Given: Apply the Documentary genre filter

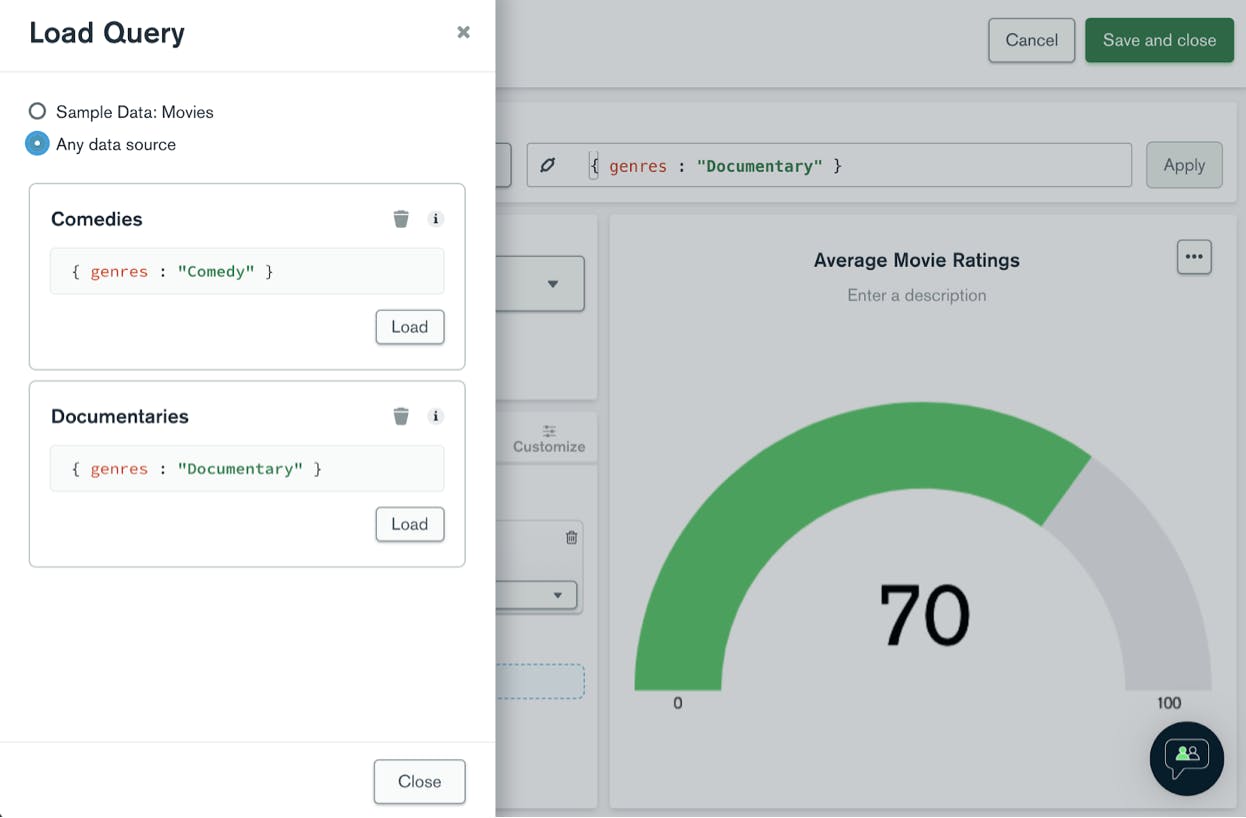Looking at the screenshot, I should (x=1184, y=165).
